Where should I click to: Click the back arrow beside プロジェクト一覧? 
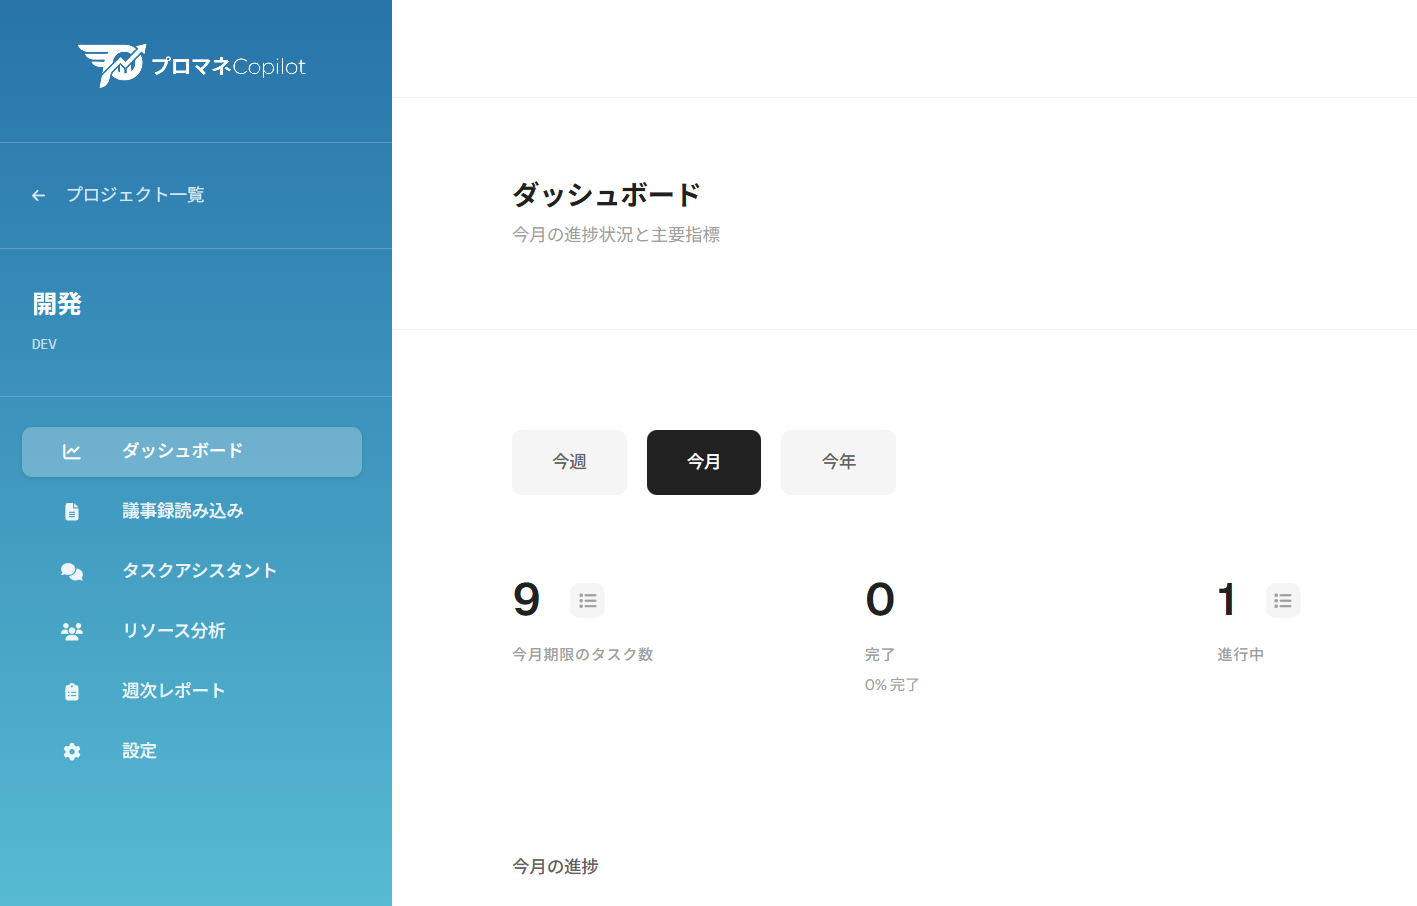[39, 196]
